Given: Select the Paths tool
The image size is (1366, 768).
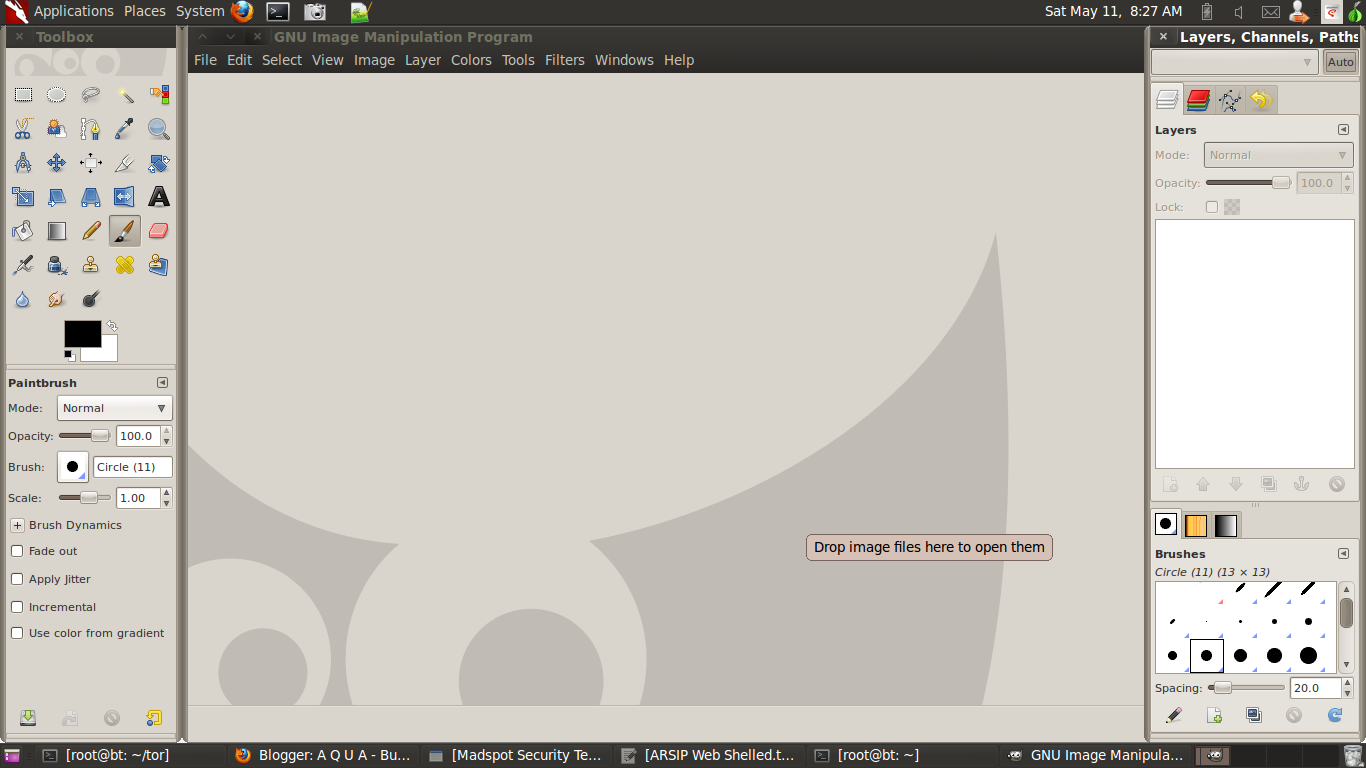Looking at the screenshot, I should (x=91, y=129).
